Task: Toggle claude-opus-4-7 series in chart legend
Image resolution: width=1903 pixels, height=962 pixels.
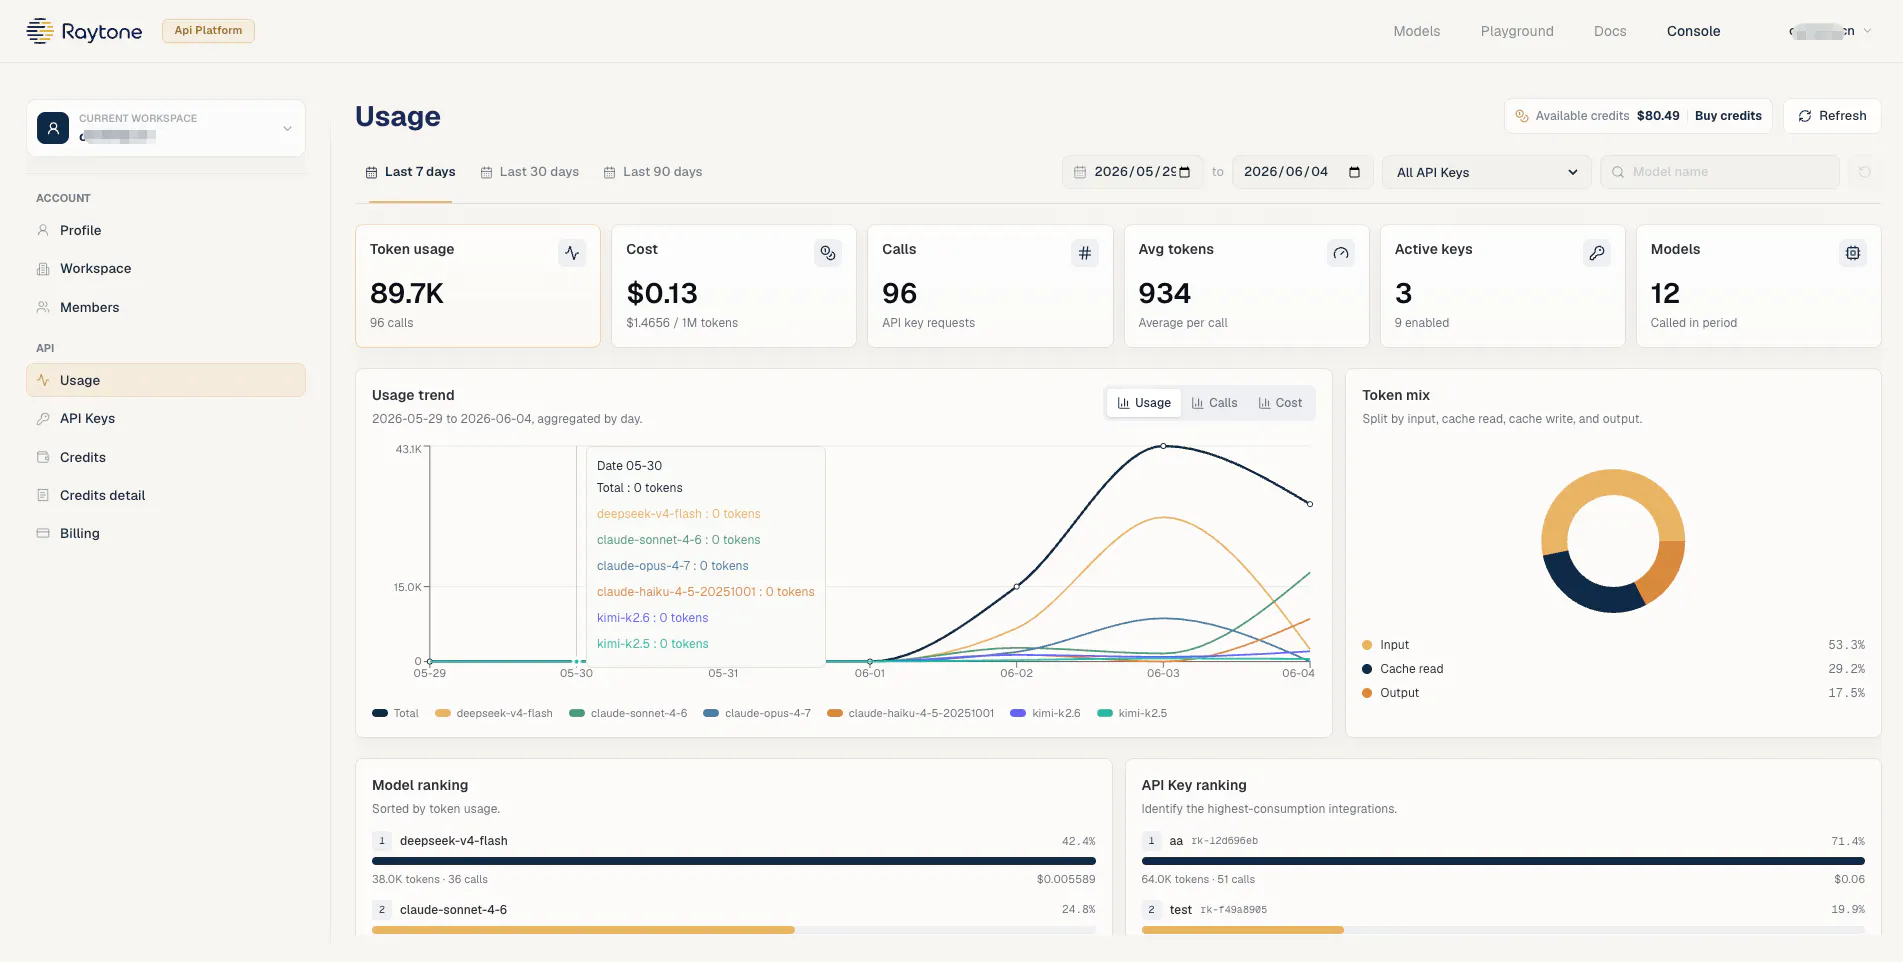Action: [x=757, y=713]
